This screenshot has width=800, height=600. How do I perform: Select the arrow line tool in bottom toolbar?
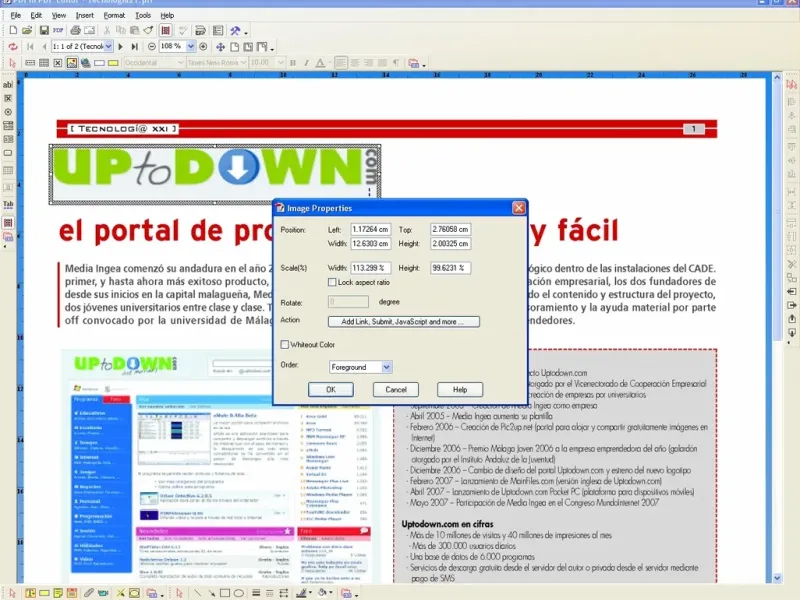click(x=211, y=593)
